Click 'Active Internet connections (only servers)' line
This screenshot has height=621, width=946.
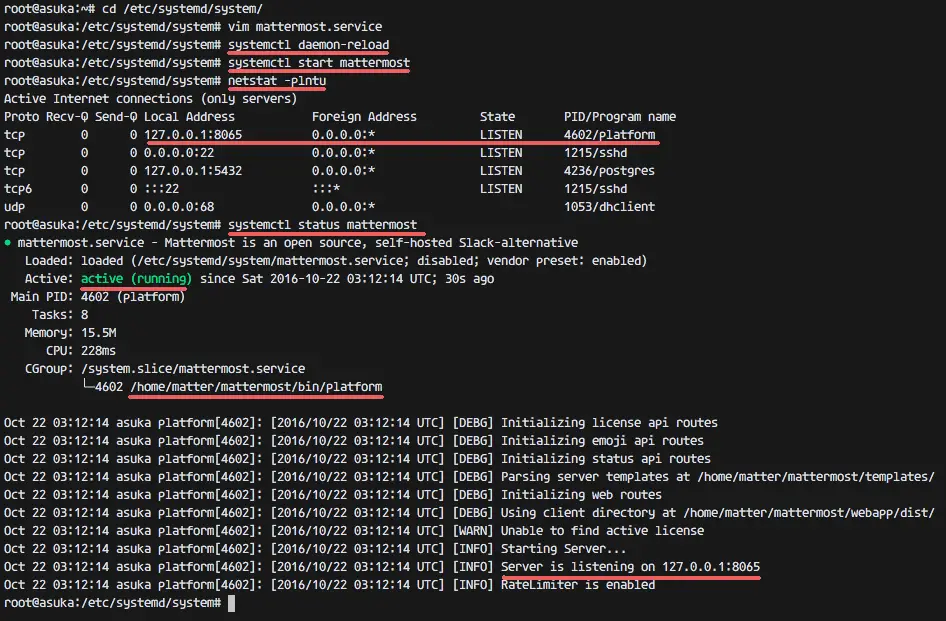(x=150, y=99)
